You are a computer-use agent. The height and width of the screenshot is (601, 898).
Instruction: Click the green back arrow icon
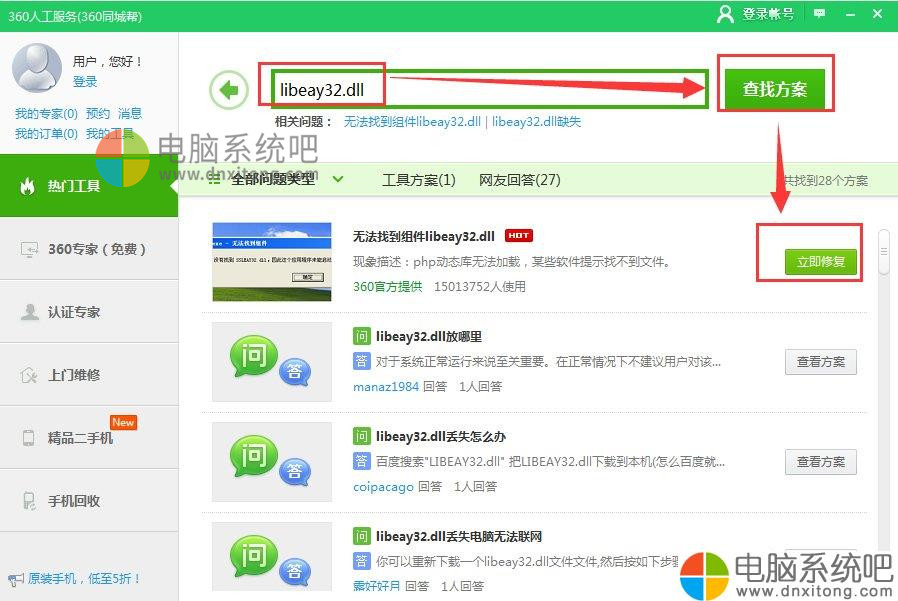[229, 90]
